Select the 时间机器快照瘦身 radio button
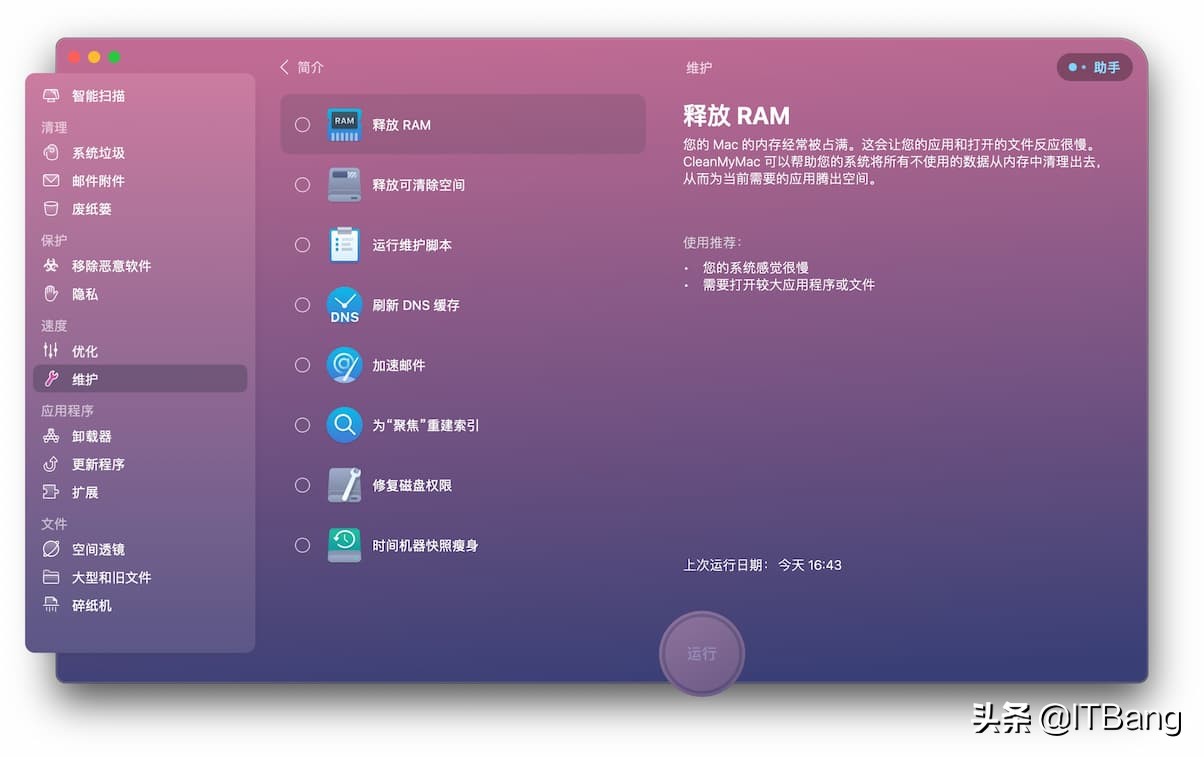 [302, 545]
